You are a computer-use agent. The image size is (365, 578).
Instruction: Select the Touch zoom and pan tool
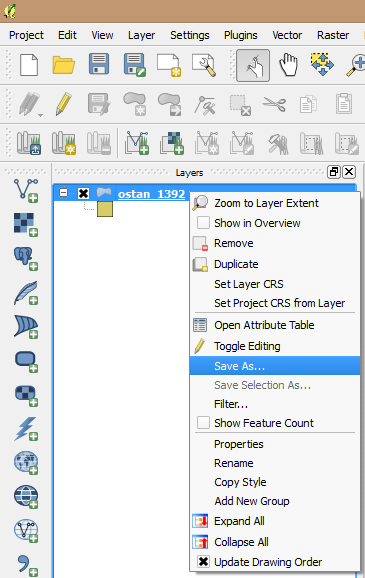tap(253, 65)
